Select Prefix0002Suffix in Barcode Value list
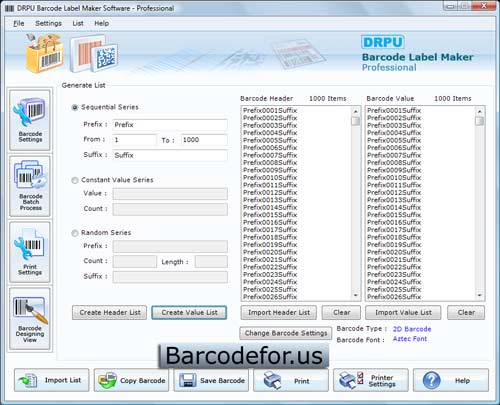 [x=394, y=118]
